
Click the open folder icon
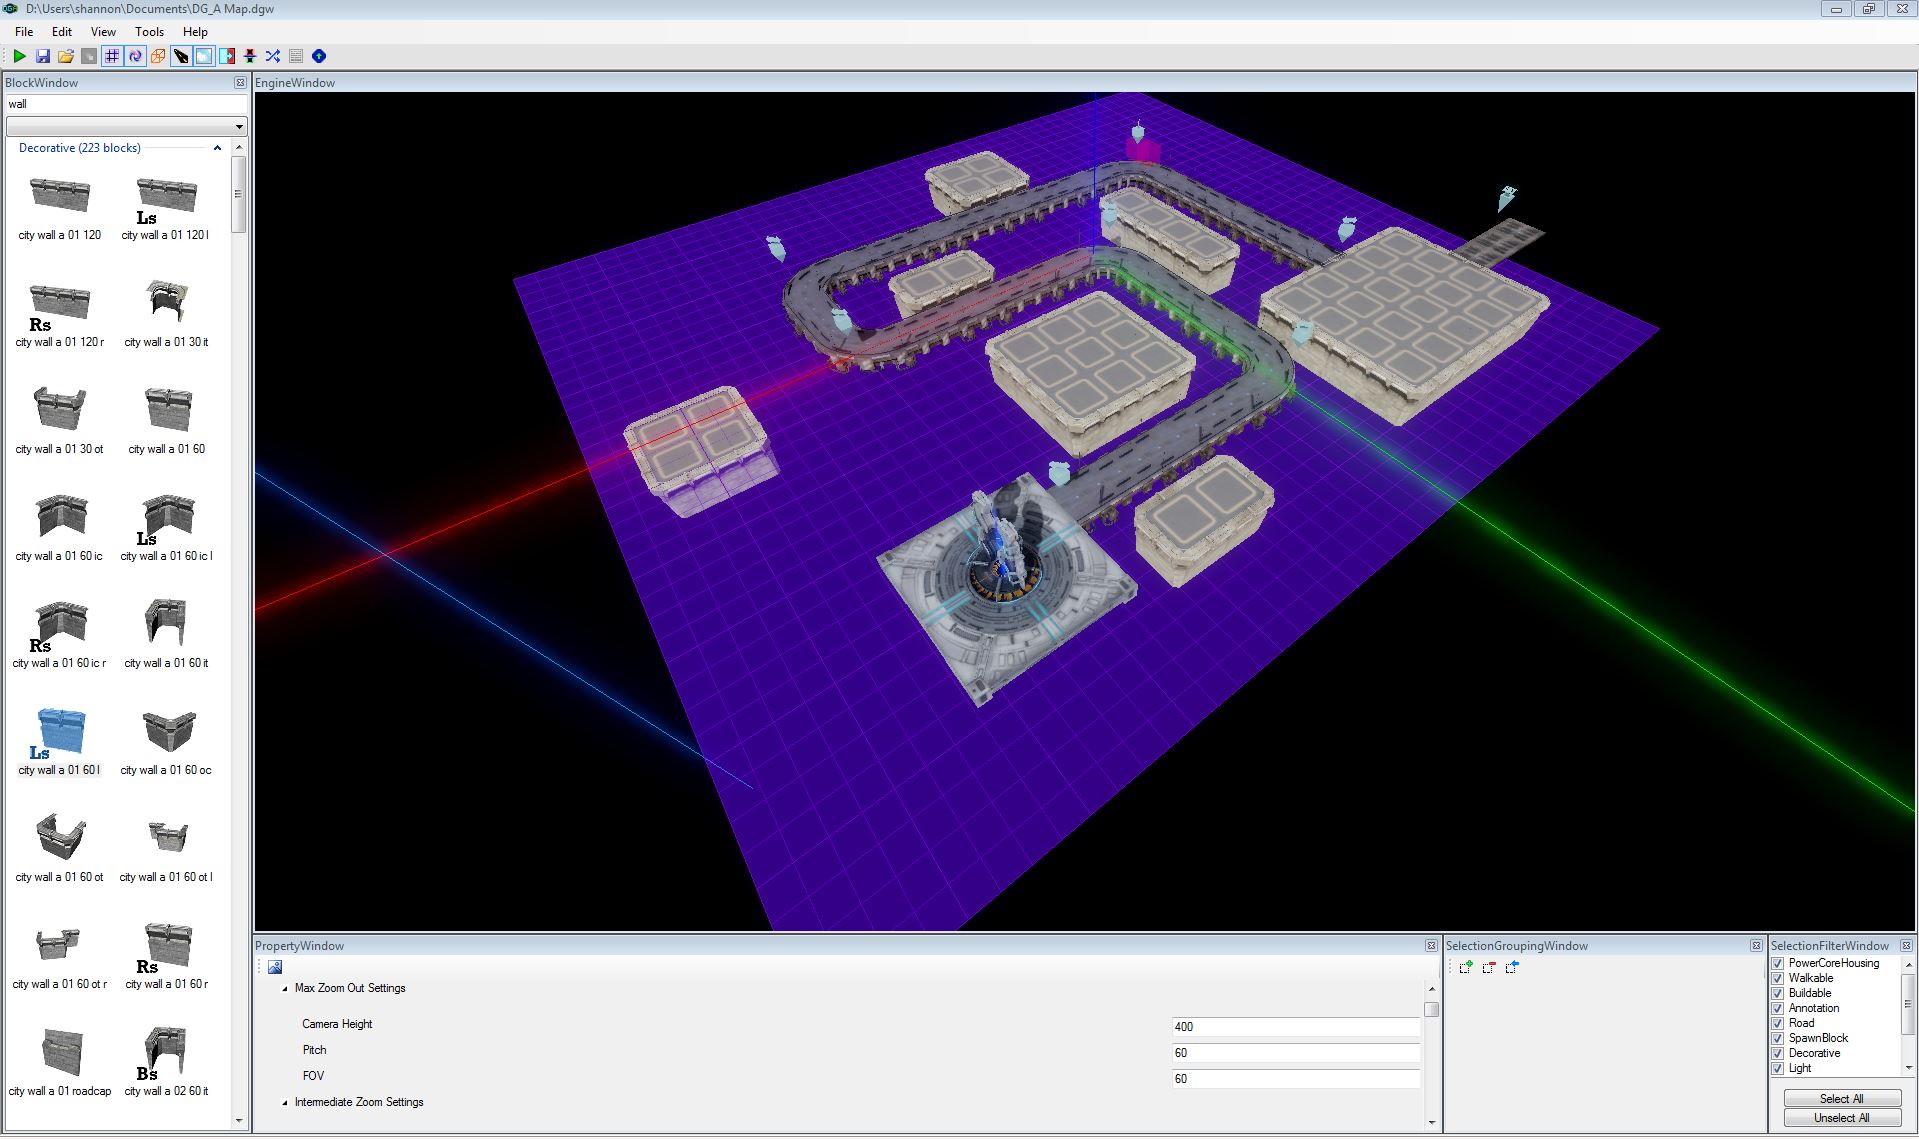click(66, 56)
